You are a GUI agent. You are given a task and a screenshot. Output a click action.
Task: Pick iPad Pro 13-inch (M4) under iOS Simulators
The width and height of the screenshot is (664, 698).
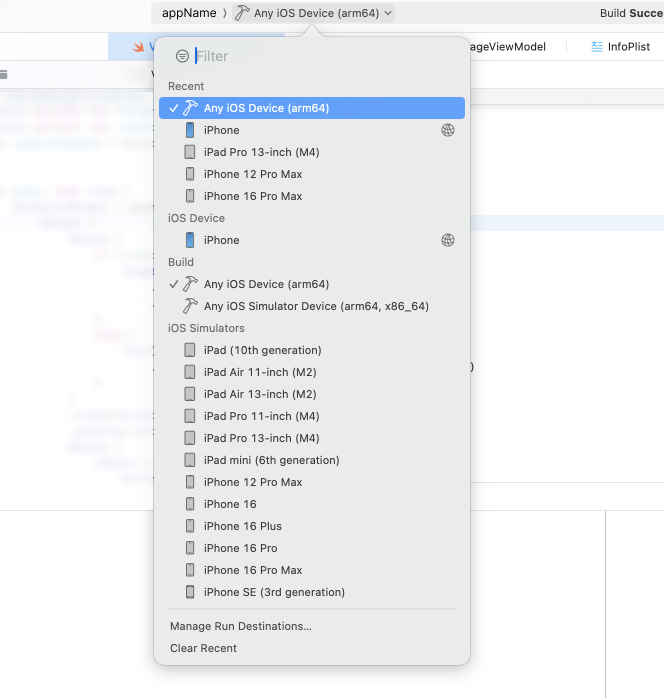tap(312, 438)
